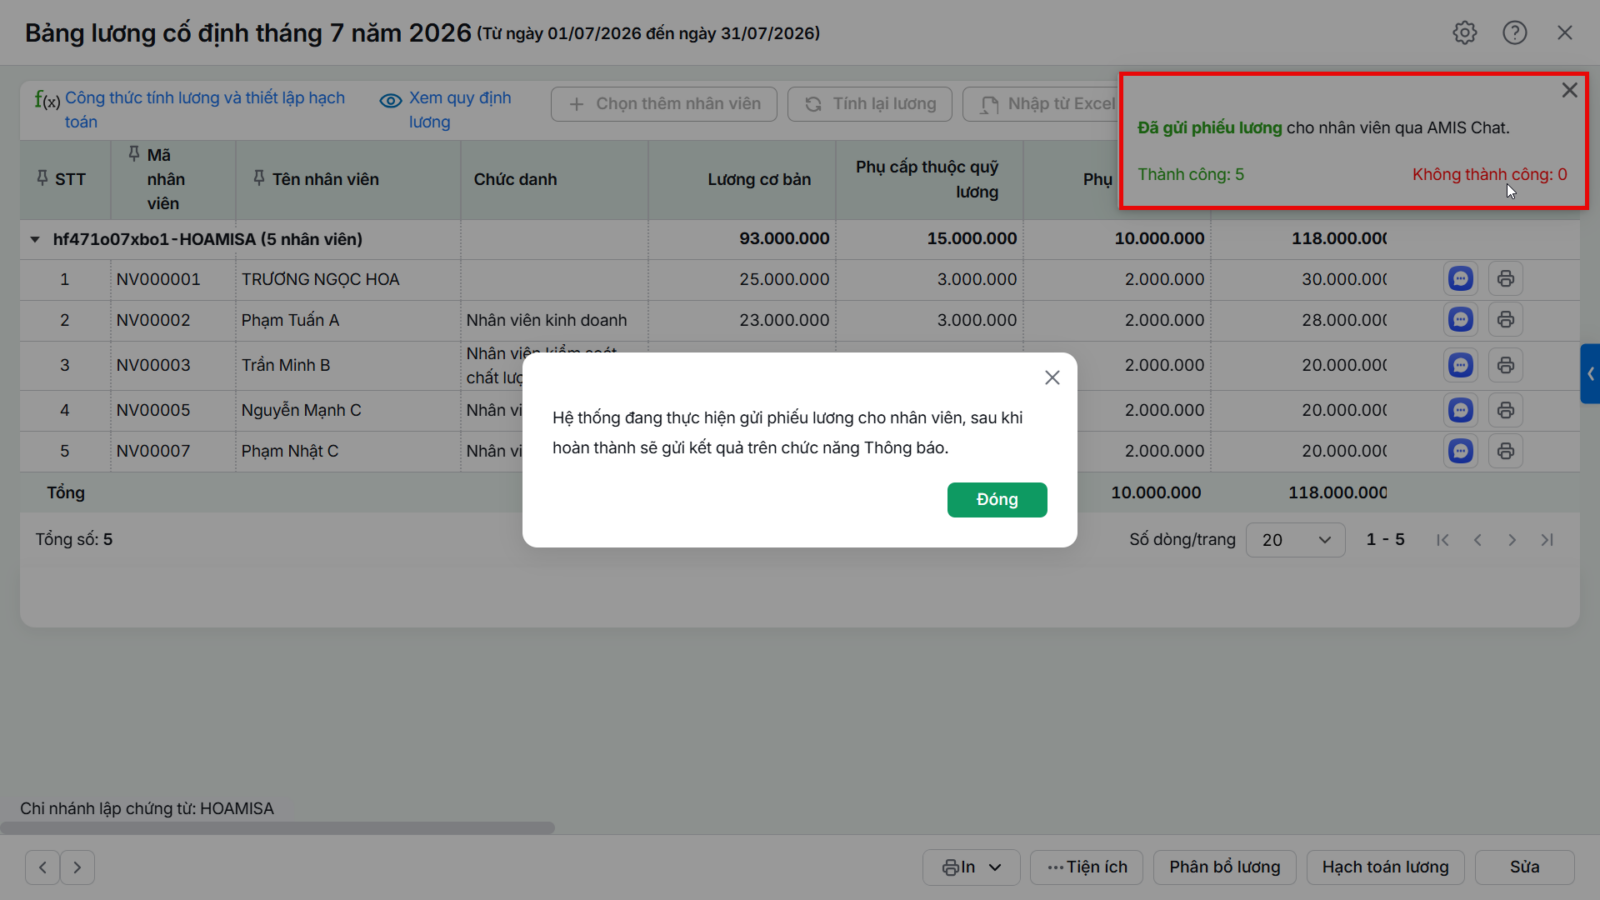The width and height of the screenshot is (1600, 900).
Task: Send payslip chat icon for NV000001
Action: coord(1461,279)
